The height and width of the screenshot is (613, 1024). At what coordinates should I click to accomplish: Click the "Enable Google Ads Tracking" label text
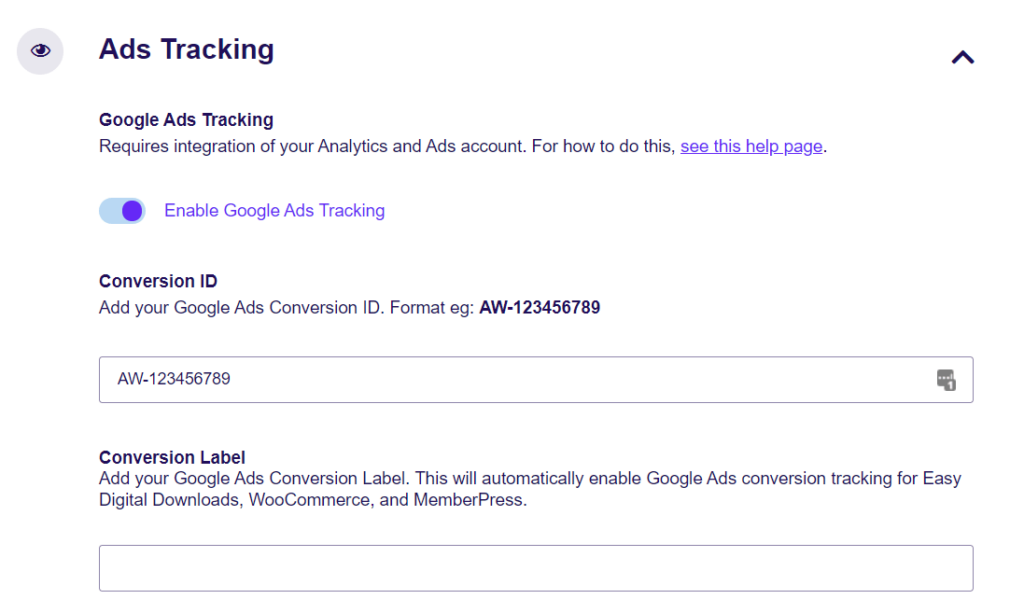[275, 210]
